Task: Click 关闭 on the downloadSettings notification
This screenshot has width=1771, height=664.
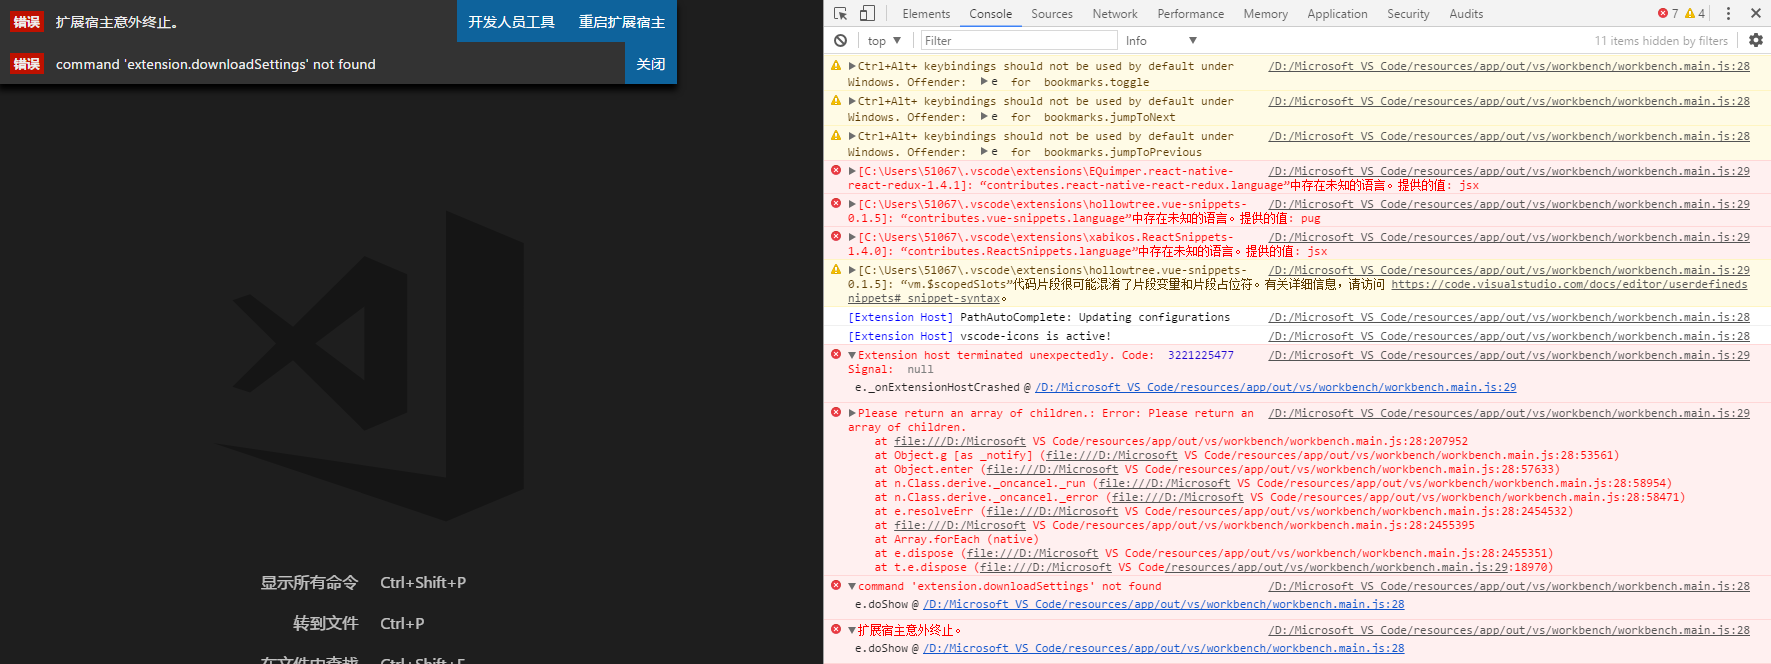Action: (x=651, y=63)
